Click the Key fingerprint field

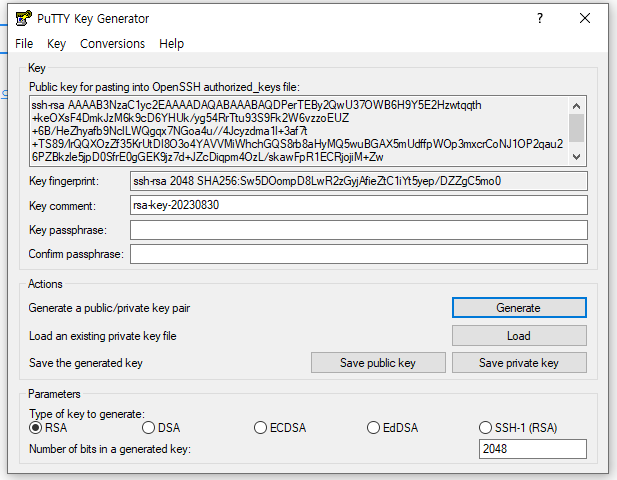pyautogui.click(x=359, y=181)
